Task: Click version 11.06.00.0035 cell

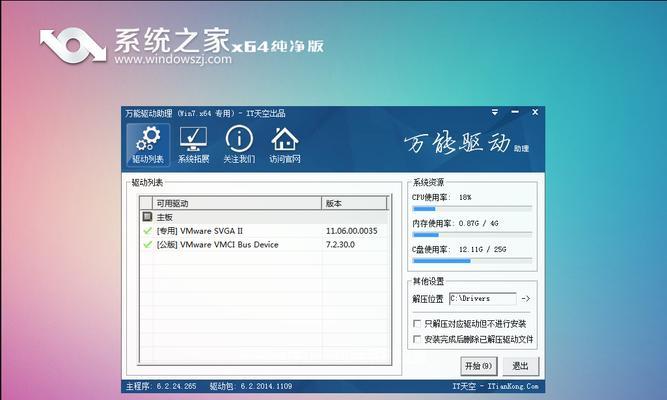Action: (x=351, y=231)
